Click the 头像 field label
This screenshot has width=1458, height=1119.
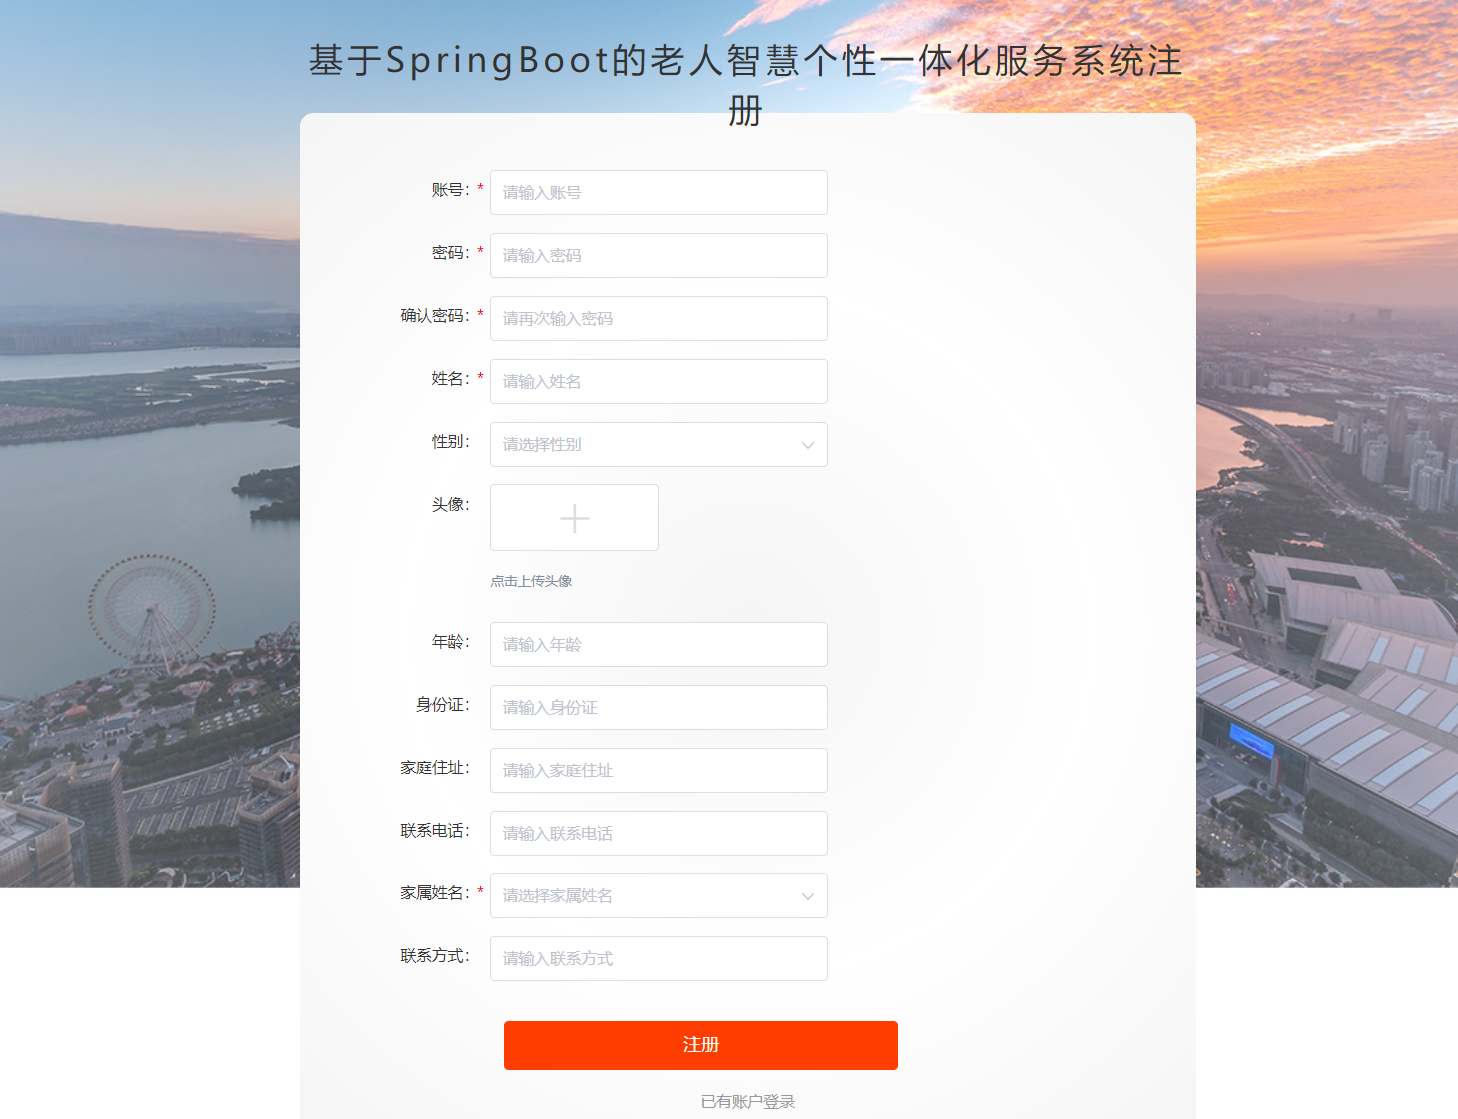tap(450, 505)
